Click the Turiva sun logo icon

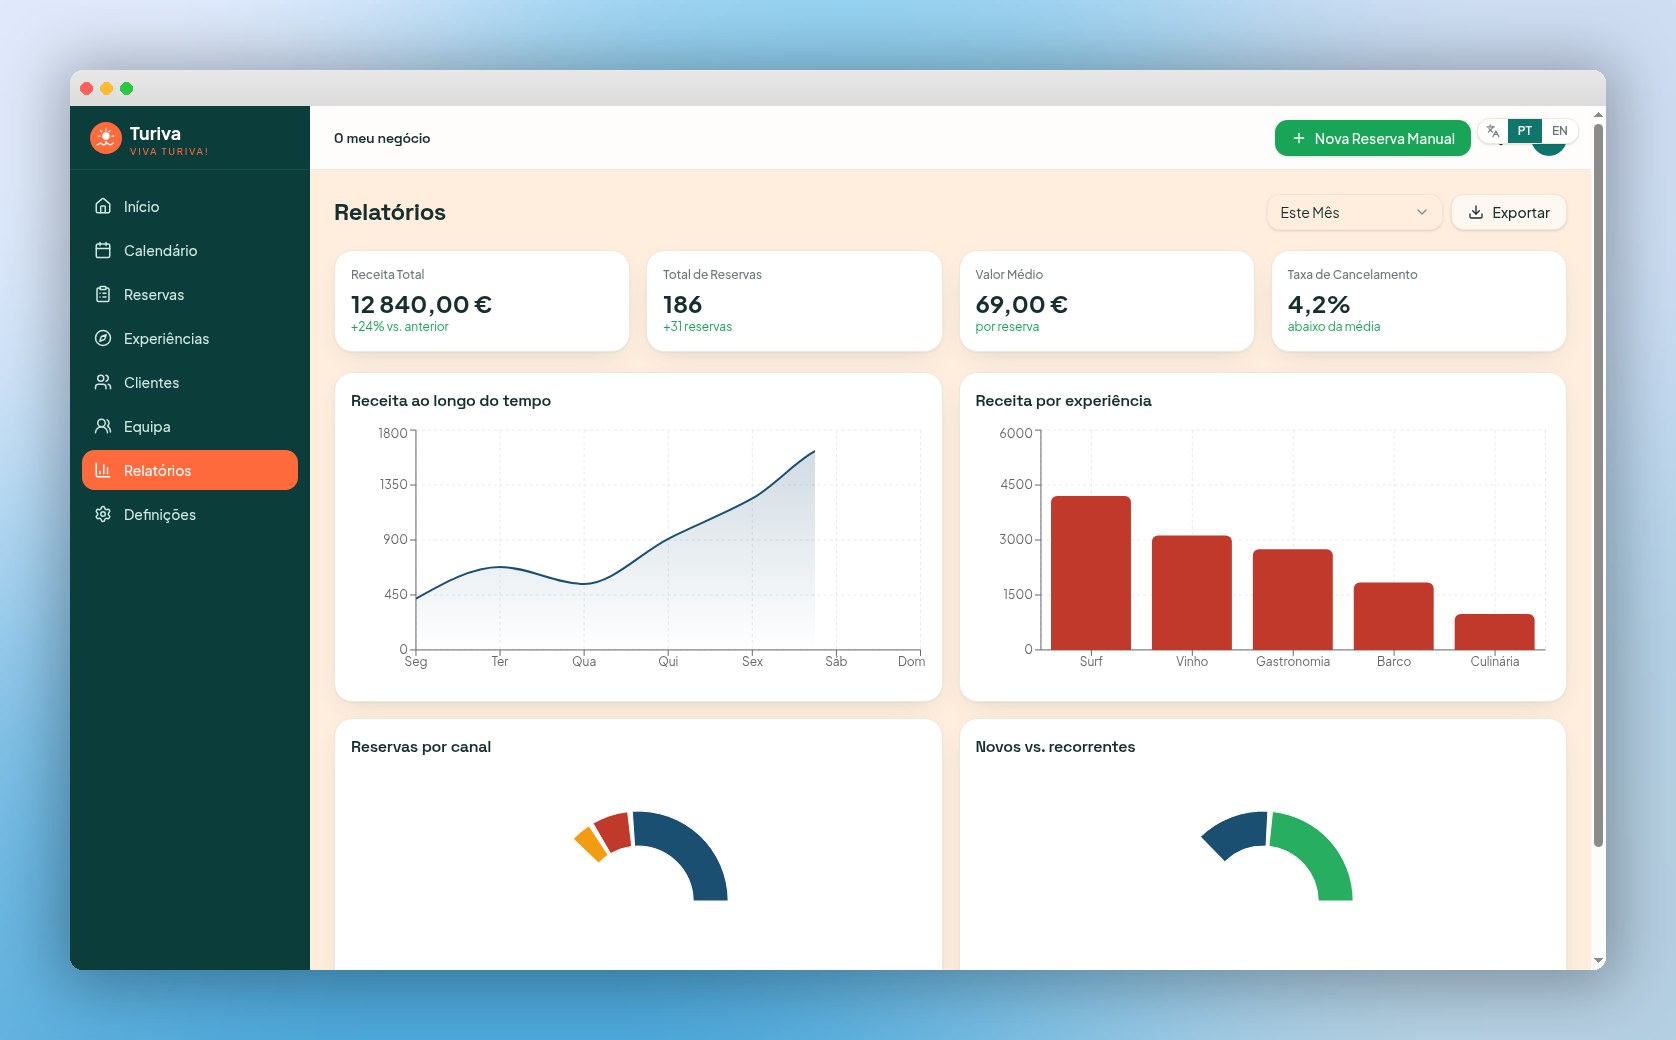[x=105, y=138]
